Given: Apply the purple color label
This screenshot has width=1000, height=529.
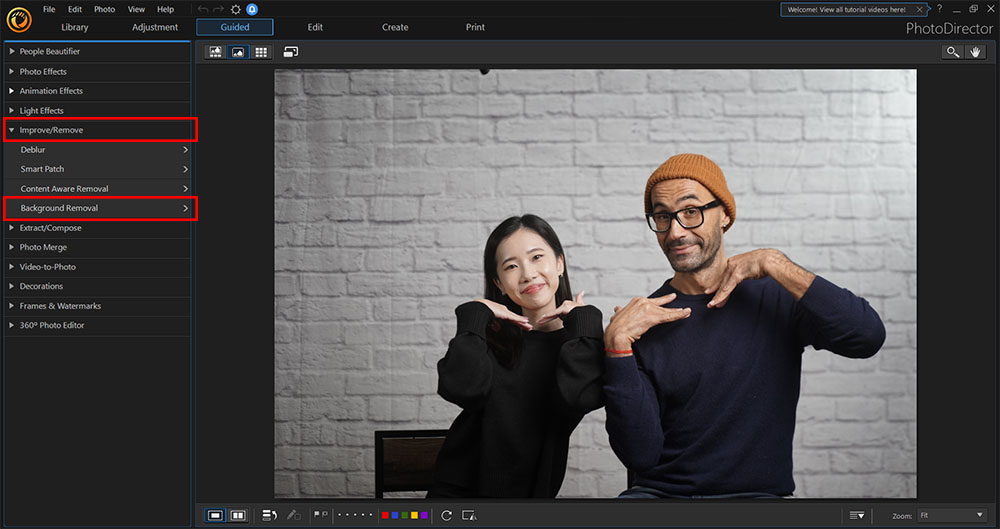Looking at the screenshot, I should pyautogui.click(x=423, y=515).
